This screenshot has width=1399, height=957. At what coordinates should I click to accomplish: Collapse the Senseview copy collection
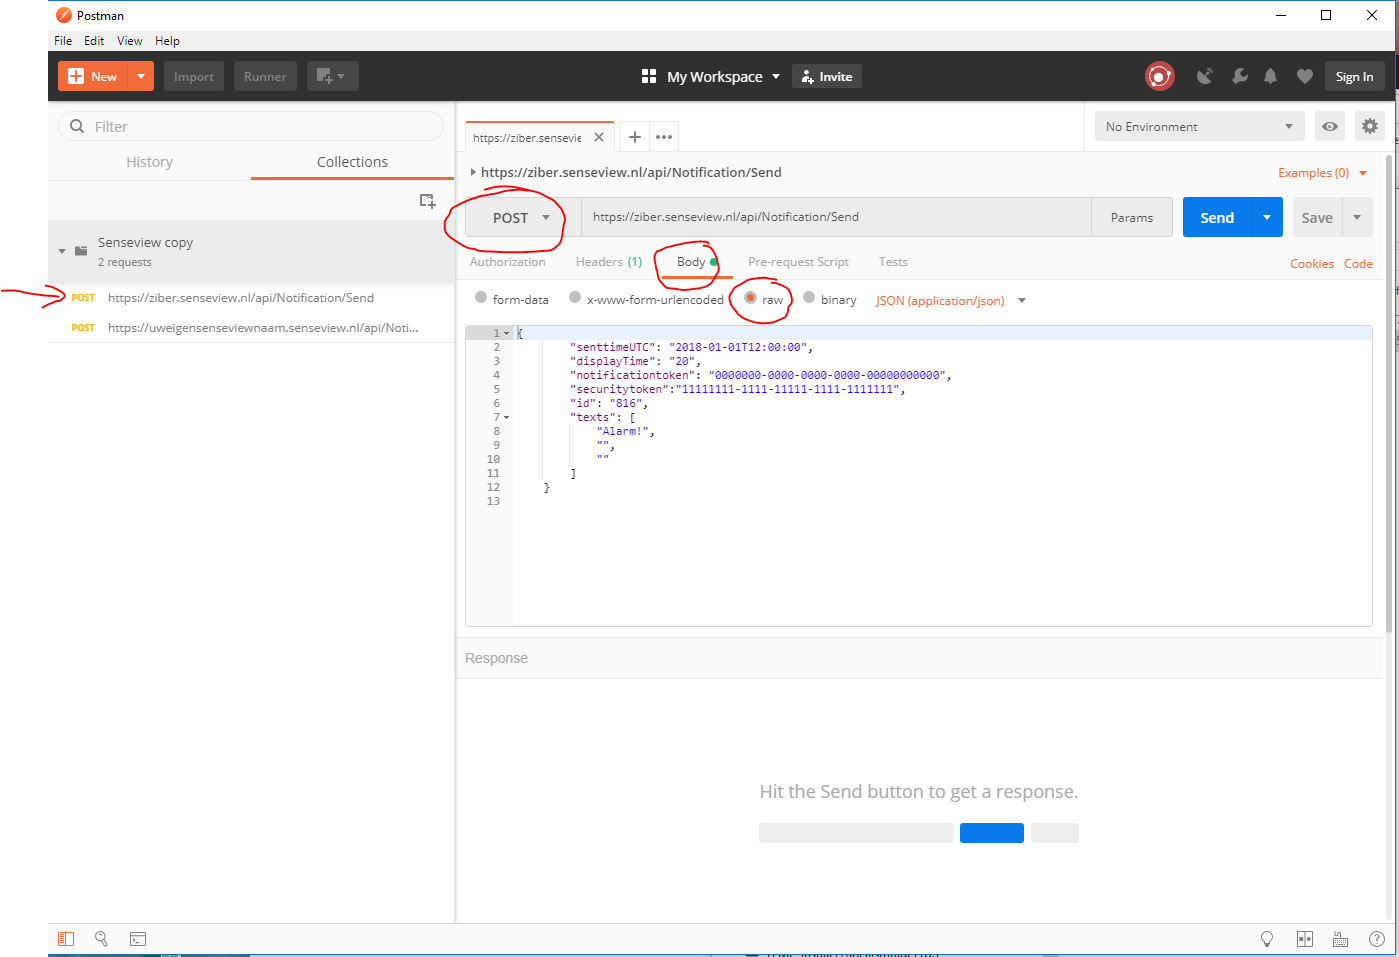[62, 251]
